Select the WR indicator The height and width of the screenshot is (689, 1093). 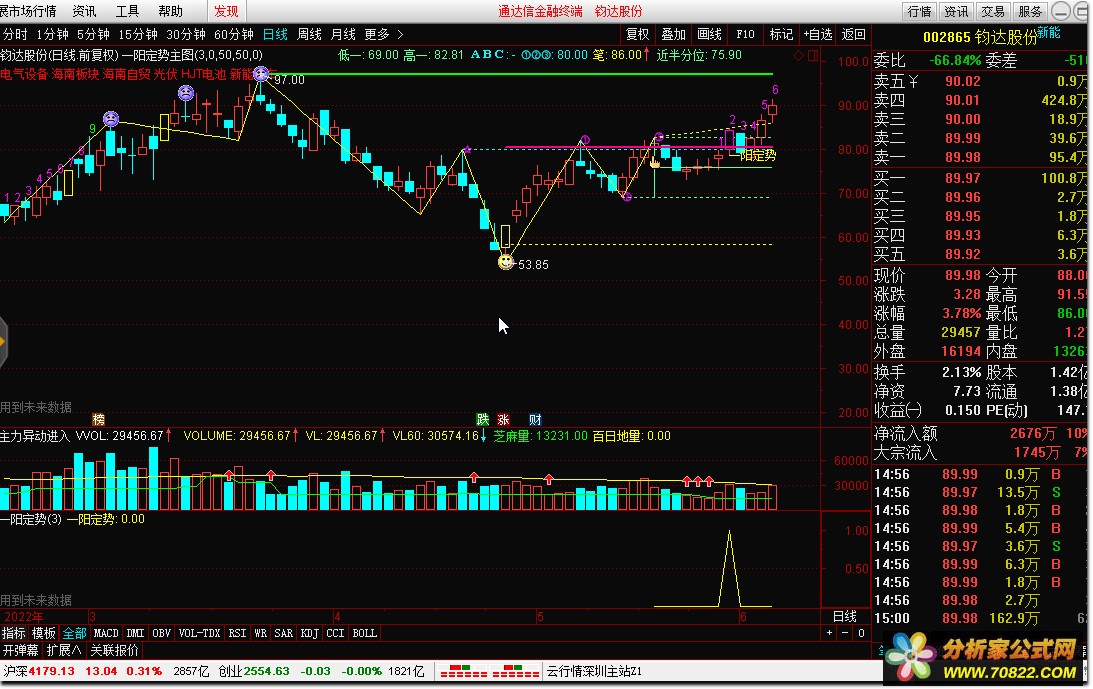[260, 633]
